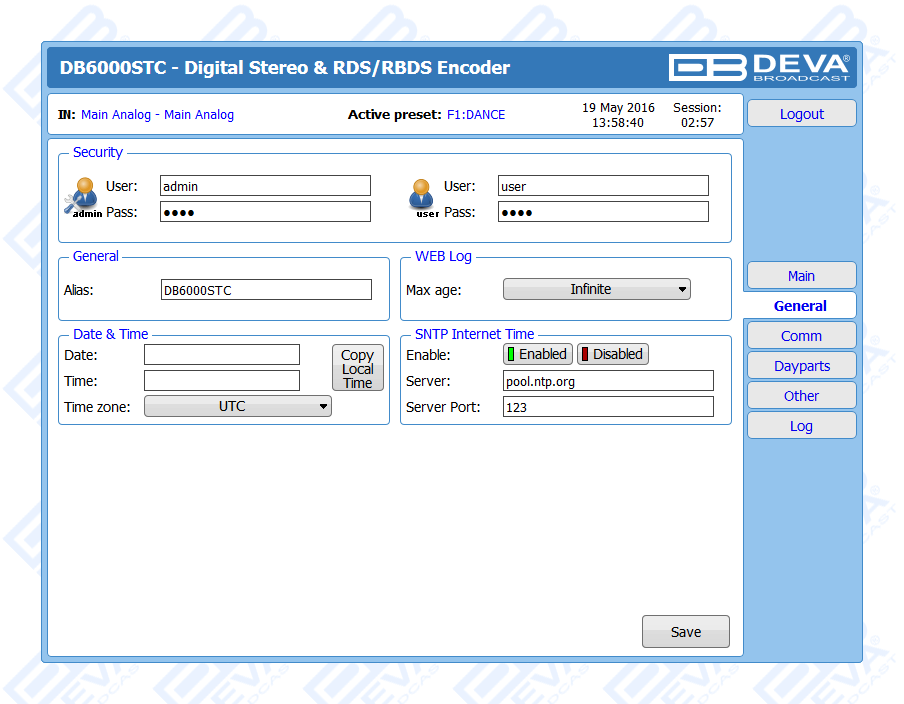Open the active preset F1:DANCE link
Viewport: 904px width, 704px height.
coord(476,115)
